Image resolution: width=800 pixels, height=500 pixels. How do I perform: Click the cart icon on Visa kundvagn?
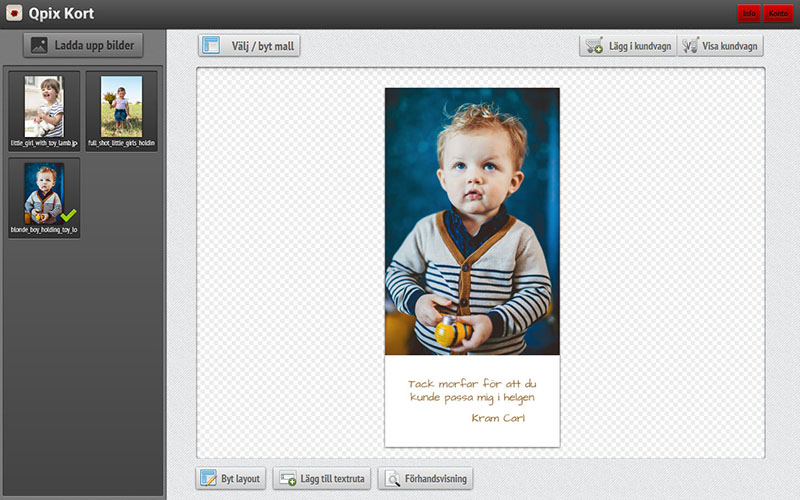690,45
